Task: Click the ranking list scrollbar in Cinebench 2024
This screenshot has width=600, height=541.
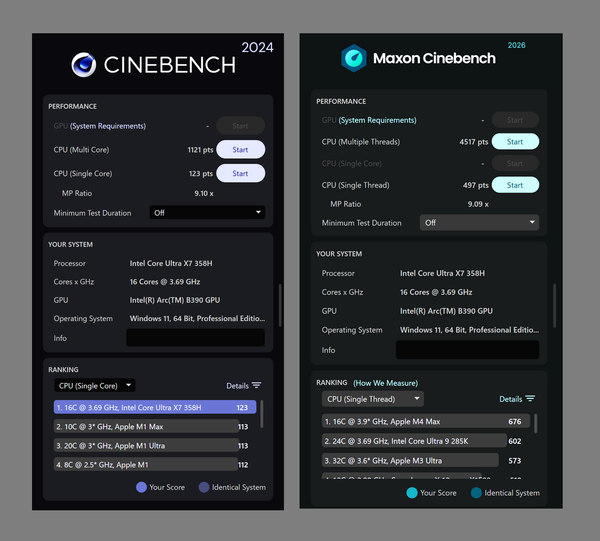Action: (x=262, y=414)
